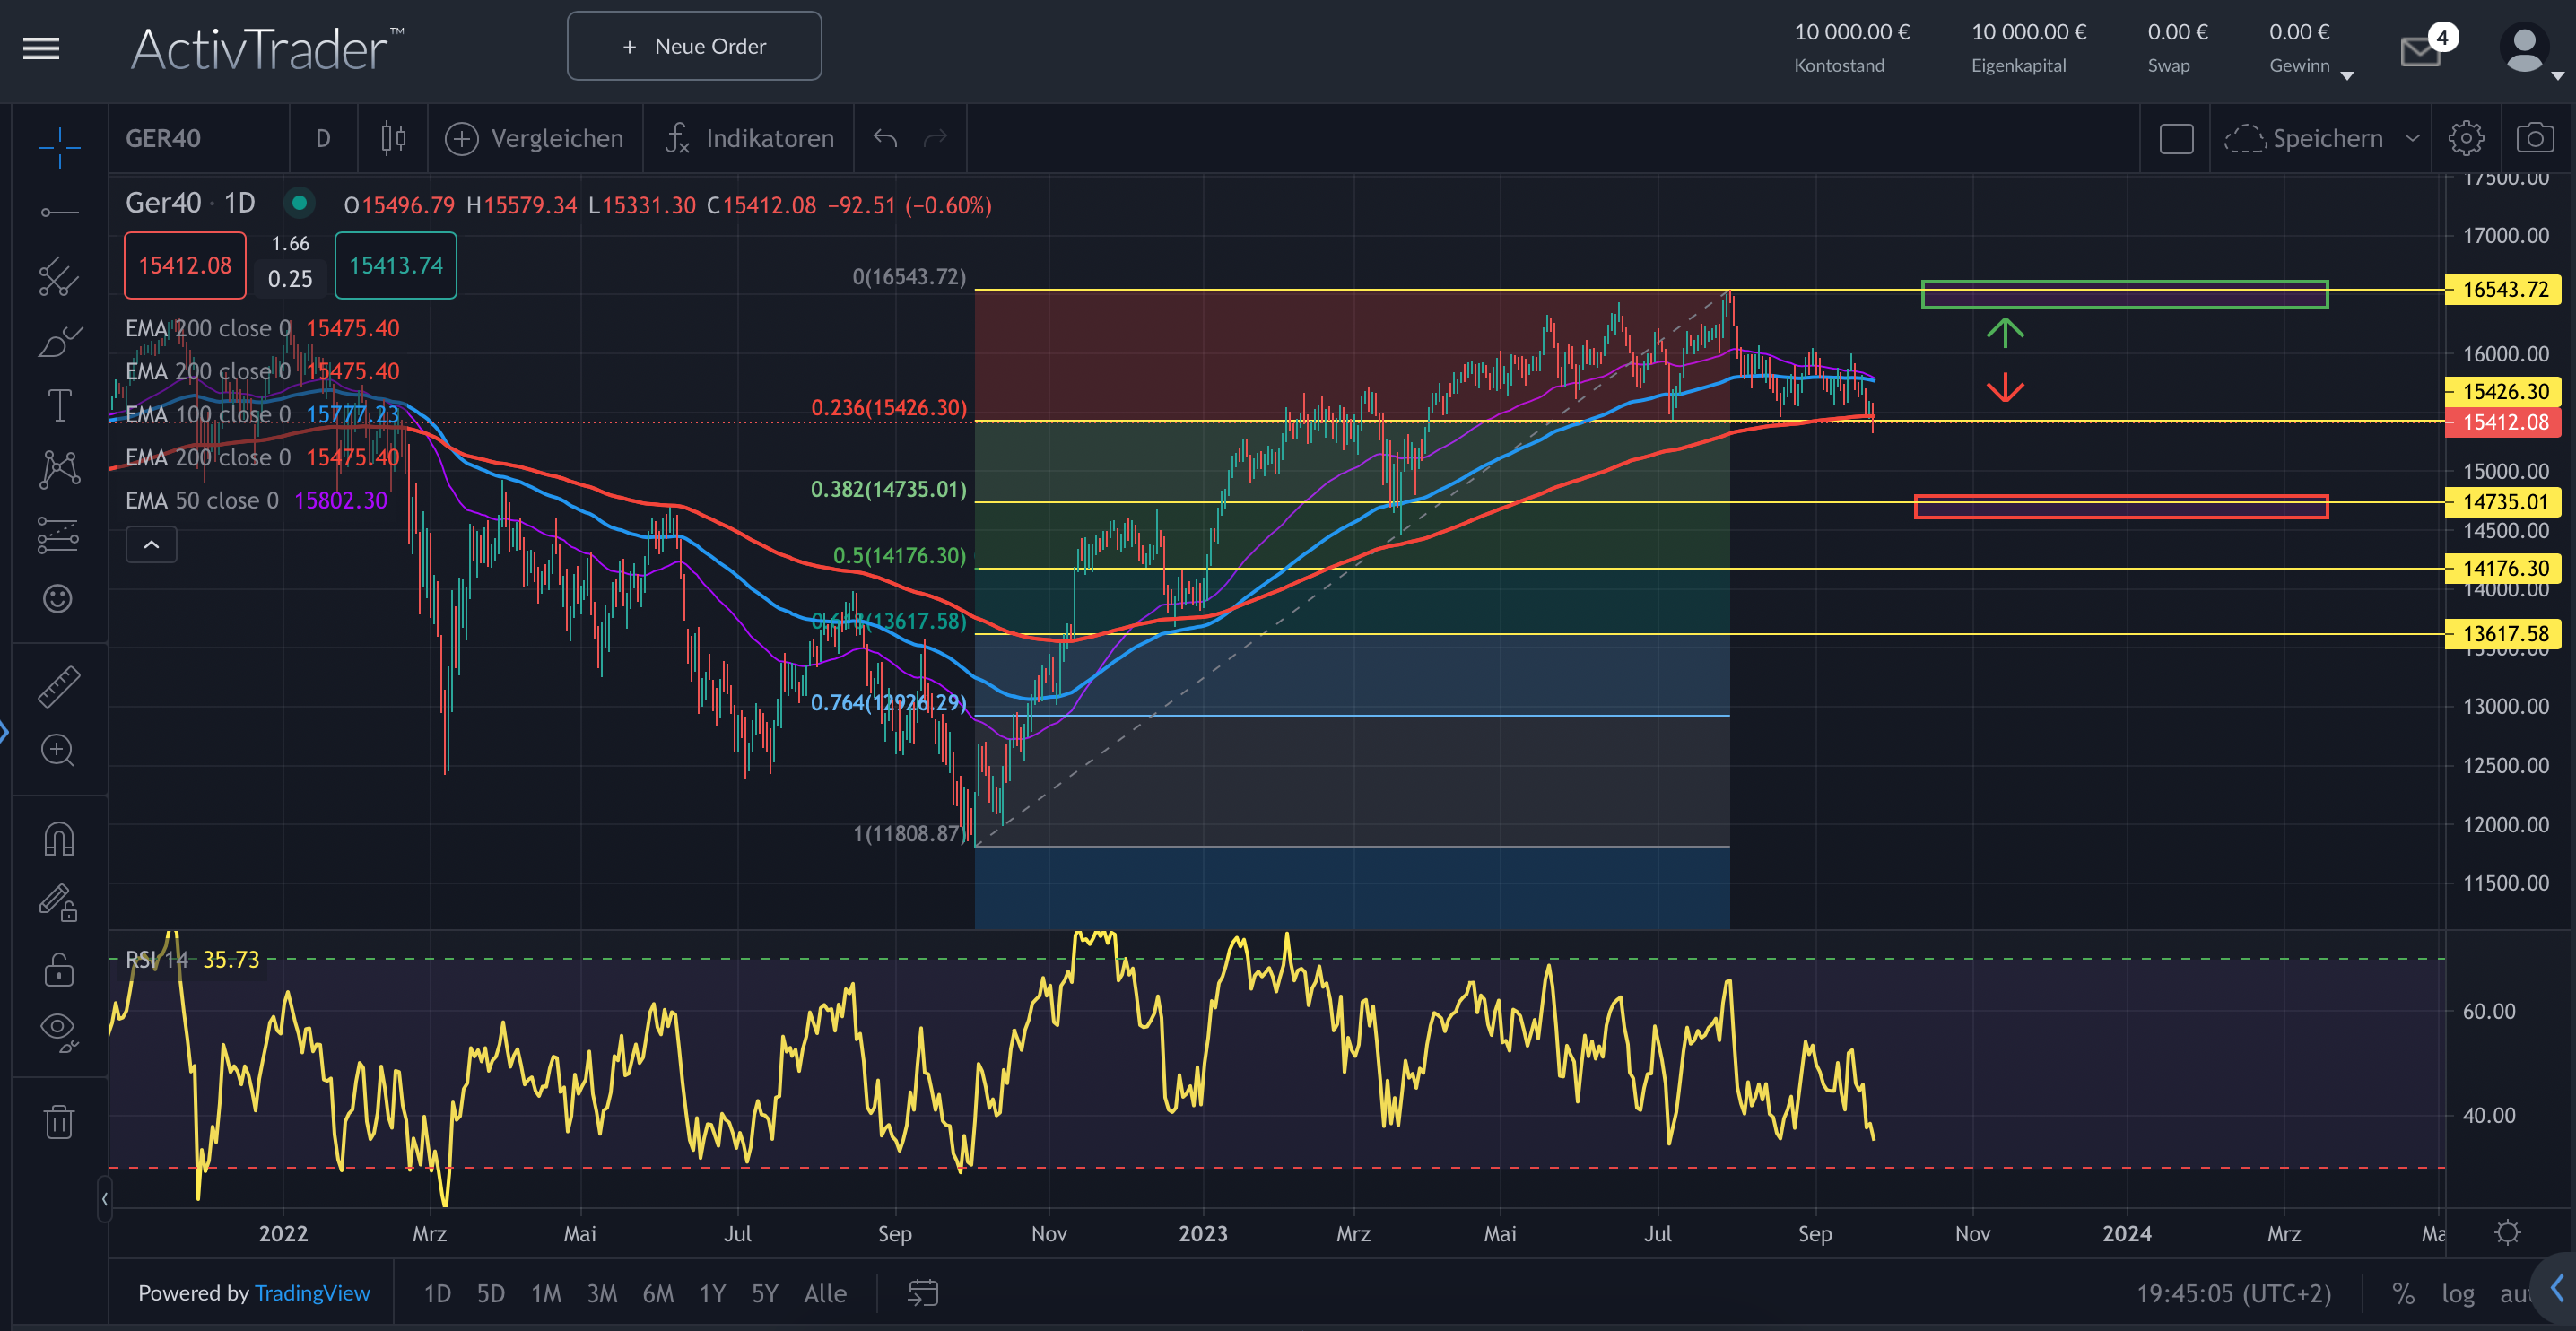This screenshot has height=1331, width=2576.
Task: Undo the last chart action
Action: pos(884,138)
